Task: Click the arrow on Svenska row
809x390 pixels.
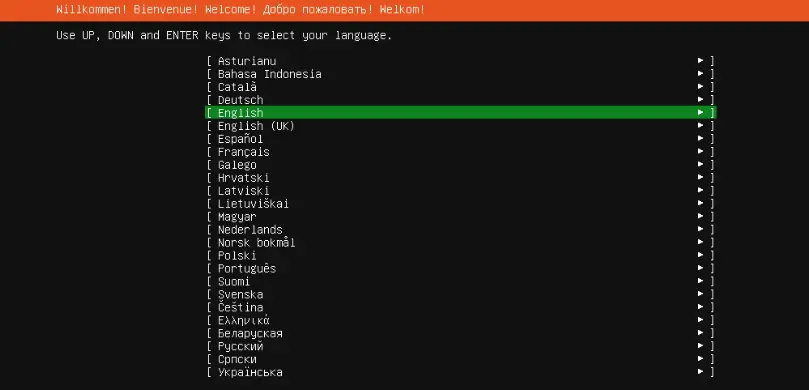Action: 700,294
